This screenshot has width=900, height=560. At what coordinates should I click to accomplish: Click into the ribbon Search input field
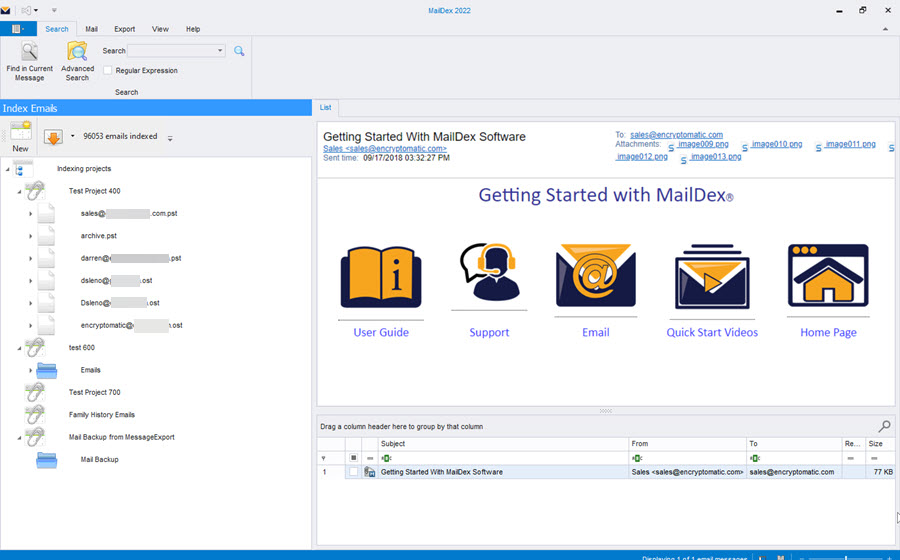[x=171, y=50]
